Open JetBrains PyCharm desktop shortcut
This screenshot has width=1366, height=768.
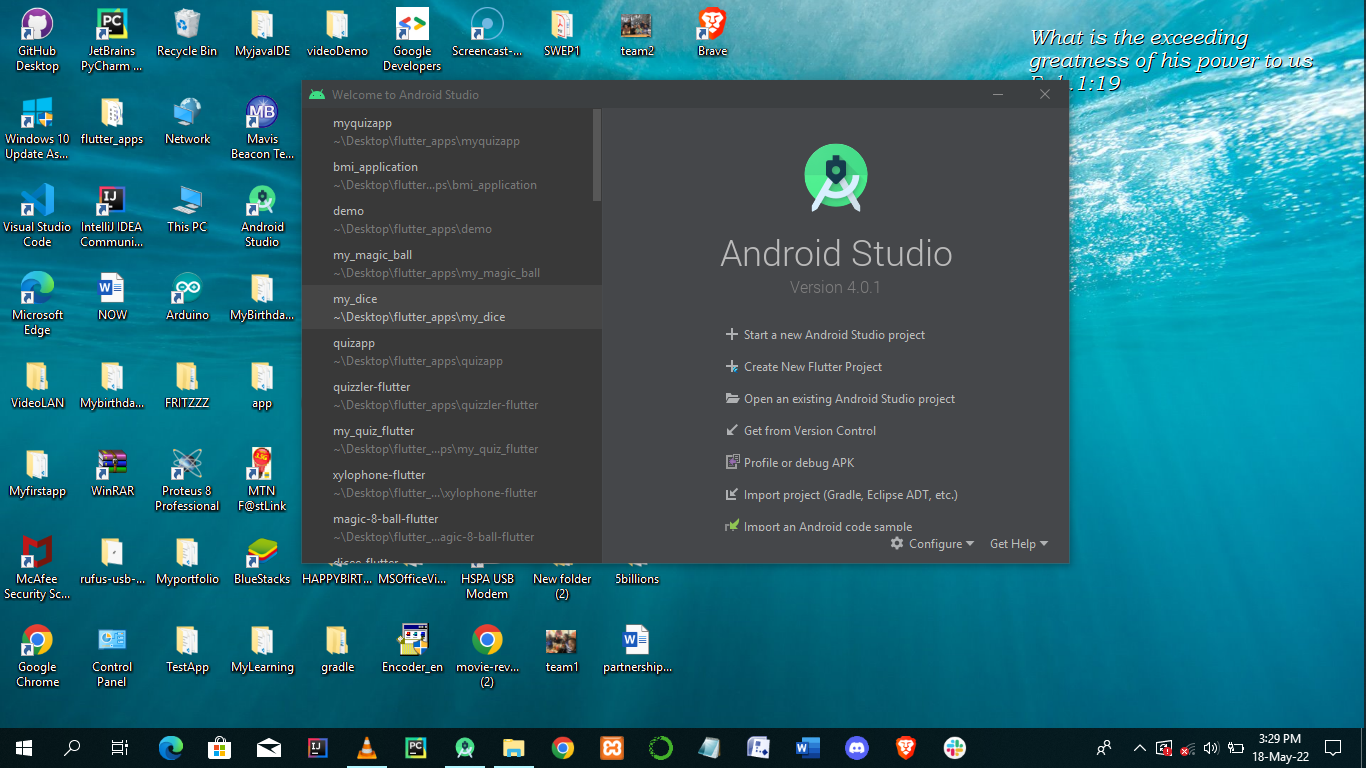pos(112,41)
